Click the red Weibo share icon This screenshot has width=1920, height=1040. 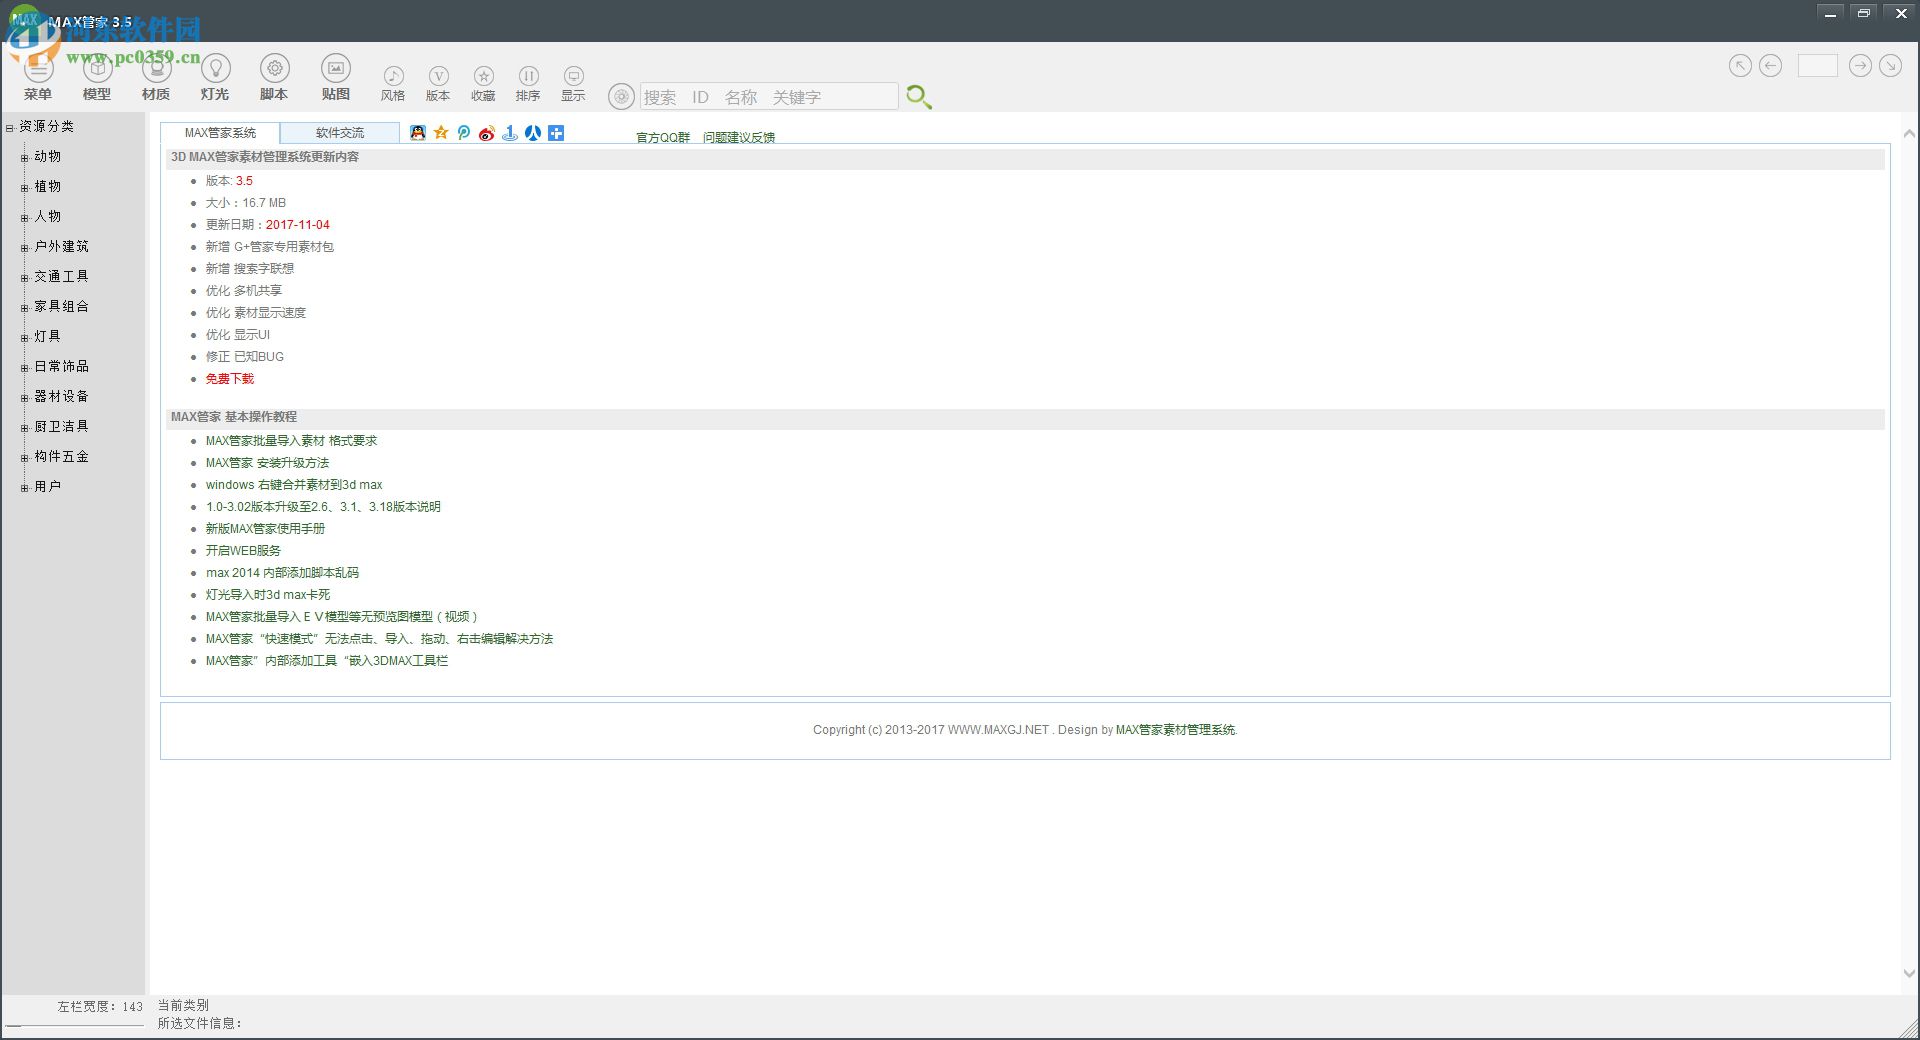(x=487, y=133)
